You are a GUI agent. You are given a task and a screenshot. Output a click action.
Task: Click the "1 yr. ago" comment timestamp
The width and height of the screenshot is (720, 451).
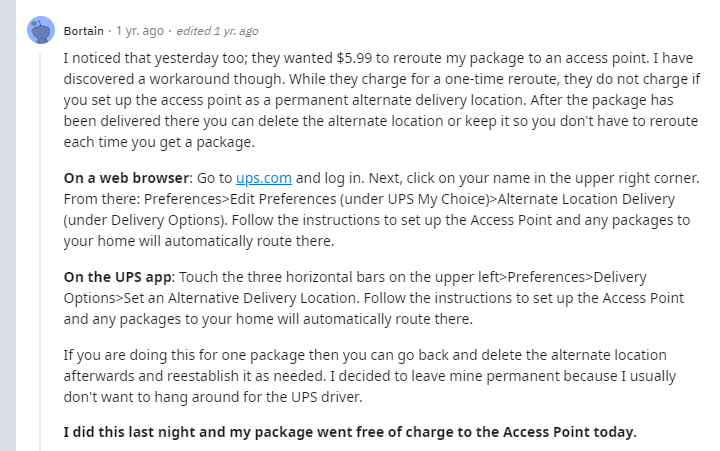(142, 31)
